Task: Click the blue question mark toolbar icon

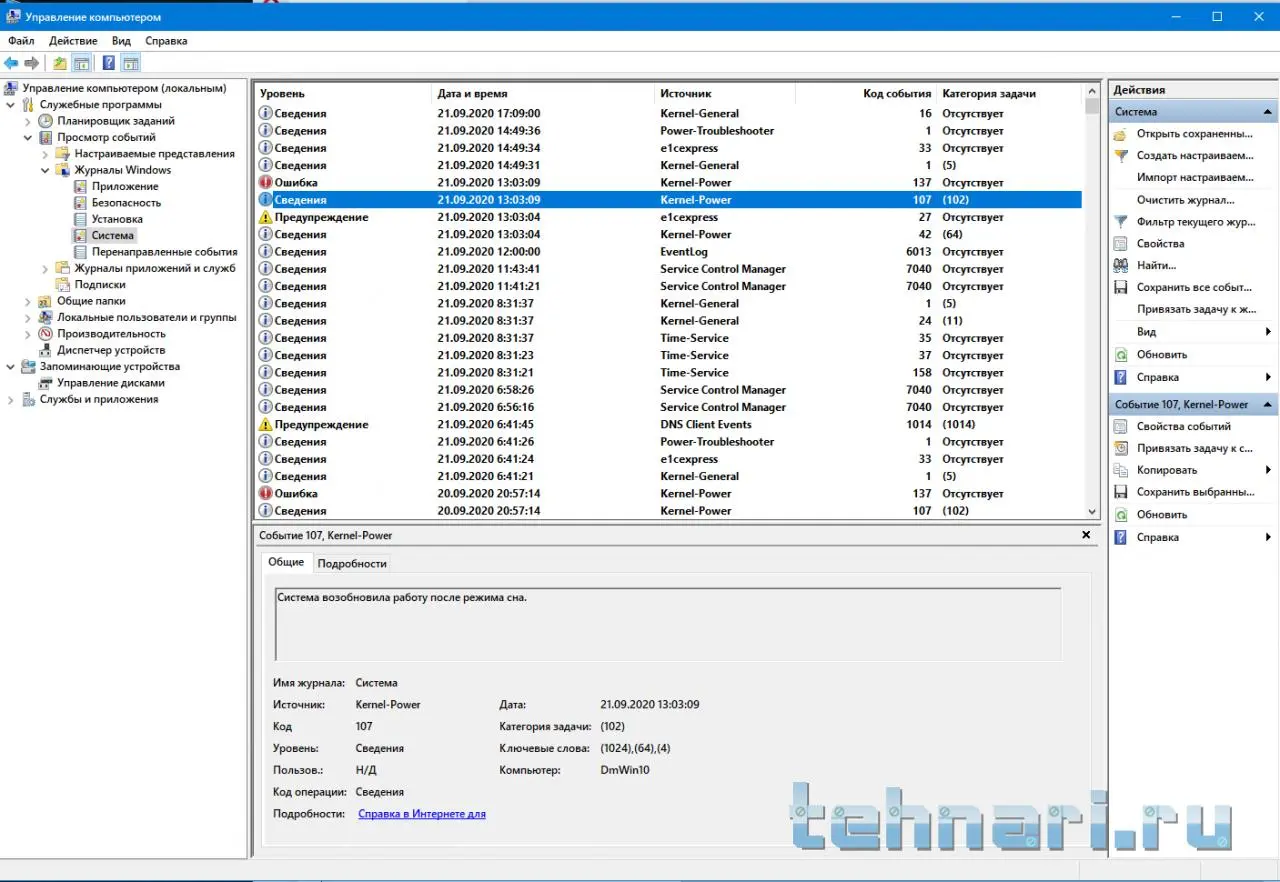Action: 108,63
